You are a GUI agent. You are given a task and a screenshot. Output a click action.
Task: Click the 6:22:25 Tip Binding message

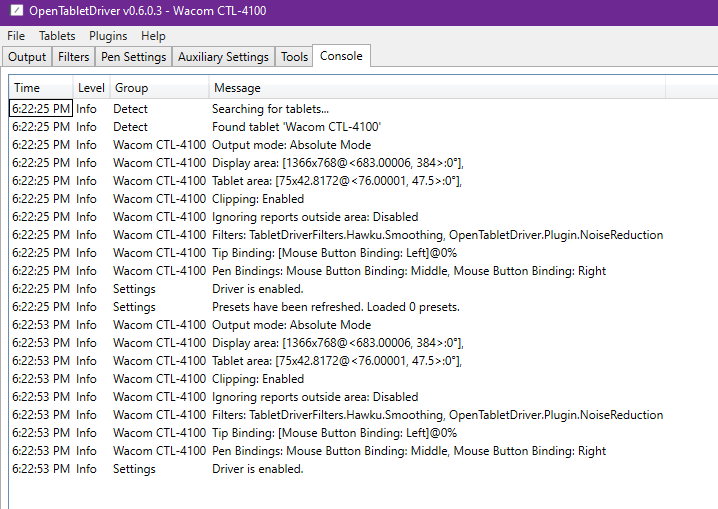[x=334, y=253]
